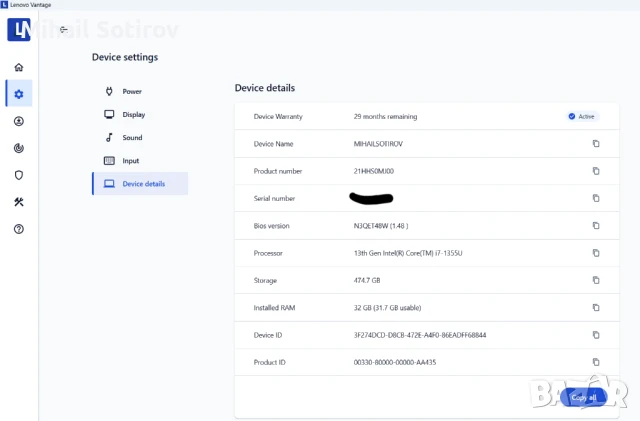Select the Device settings gear icon

pyautogui.click(x=19, y=94)
